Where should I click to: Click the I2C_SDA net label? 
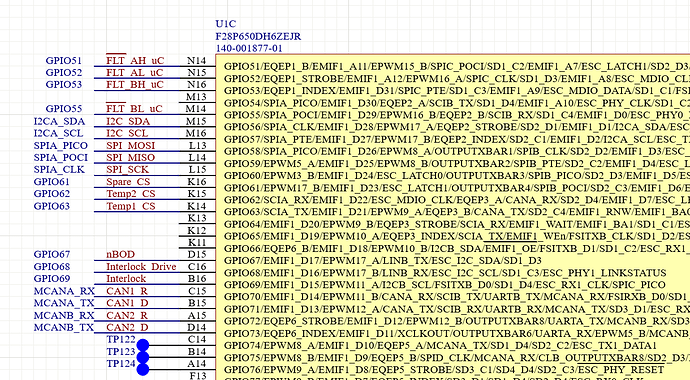tap(128, 121)
